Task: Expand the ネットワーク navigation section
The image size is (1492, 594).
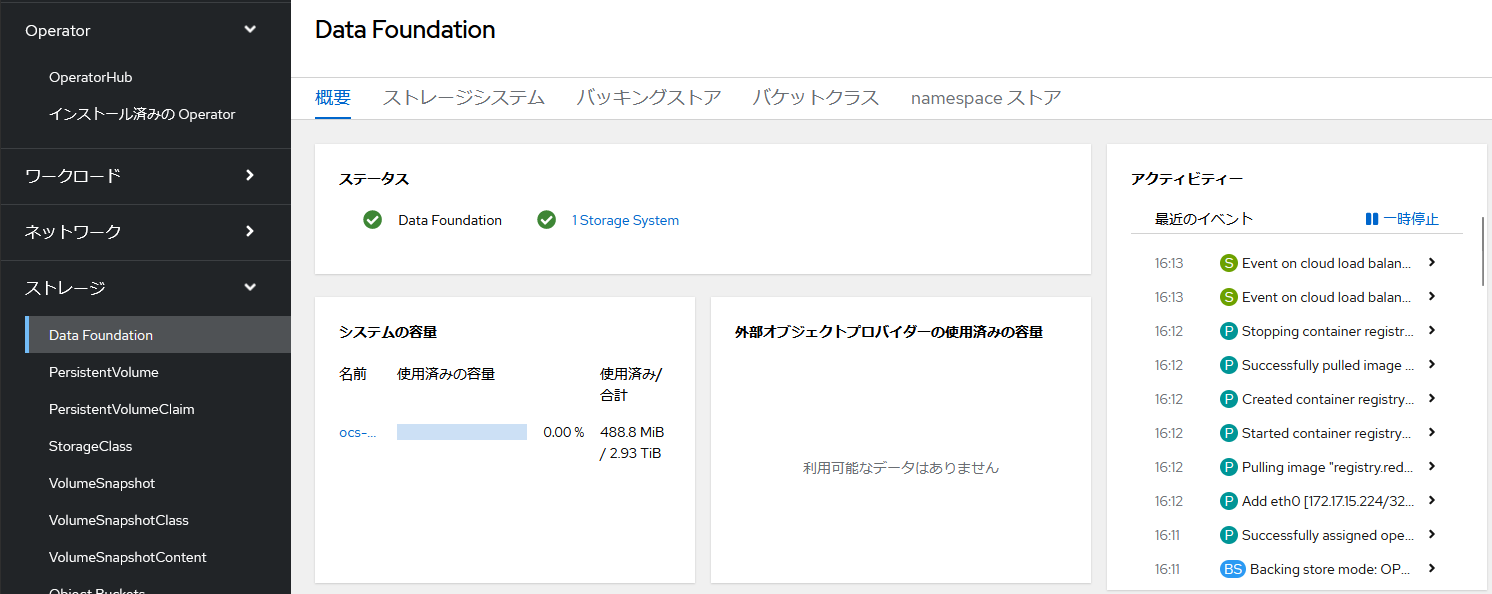Action: click(145, 232)
